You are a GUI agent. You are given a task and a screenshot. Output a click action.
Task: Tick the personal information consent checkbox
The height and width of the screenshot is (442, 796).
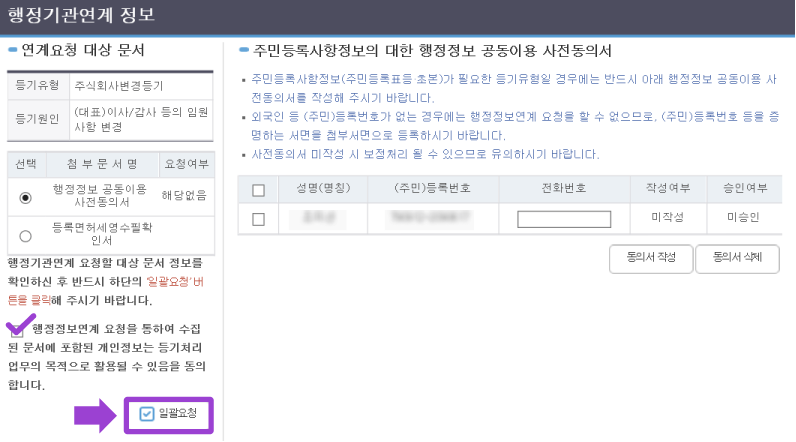(17, 329)
